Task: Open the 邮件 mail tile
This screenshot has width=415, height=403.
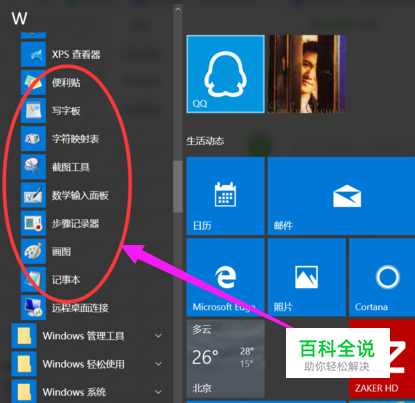Action: click(x=341, y=196)
